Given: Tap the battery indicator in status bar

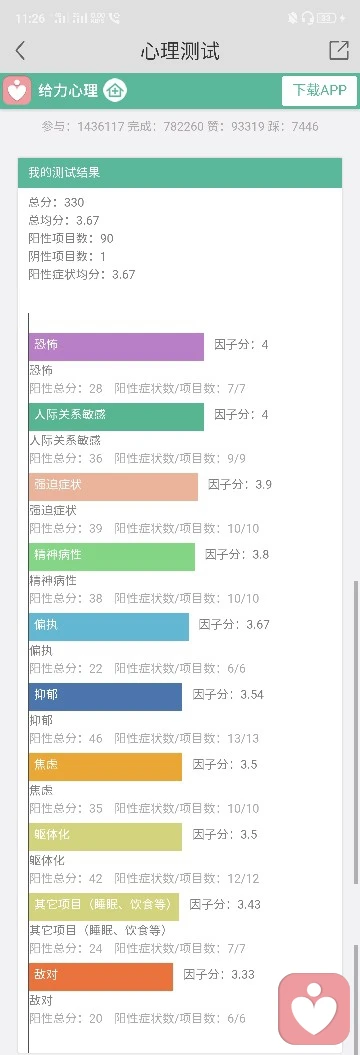Looking at the screenshot, I should [327, 18].
